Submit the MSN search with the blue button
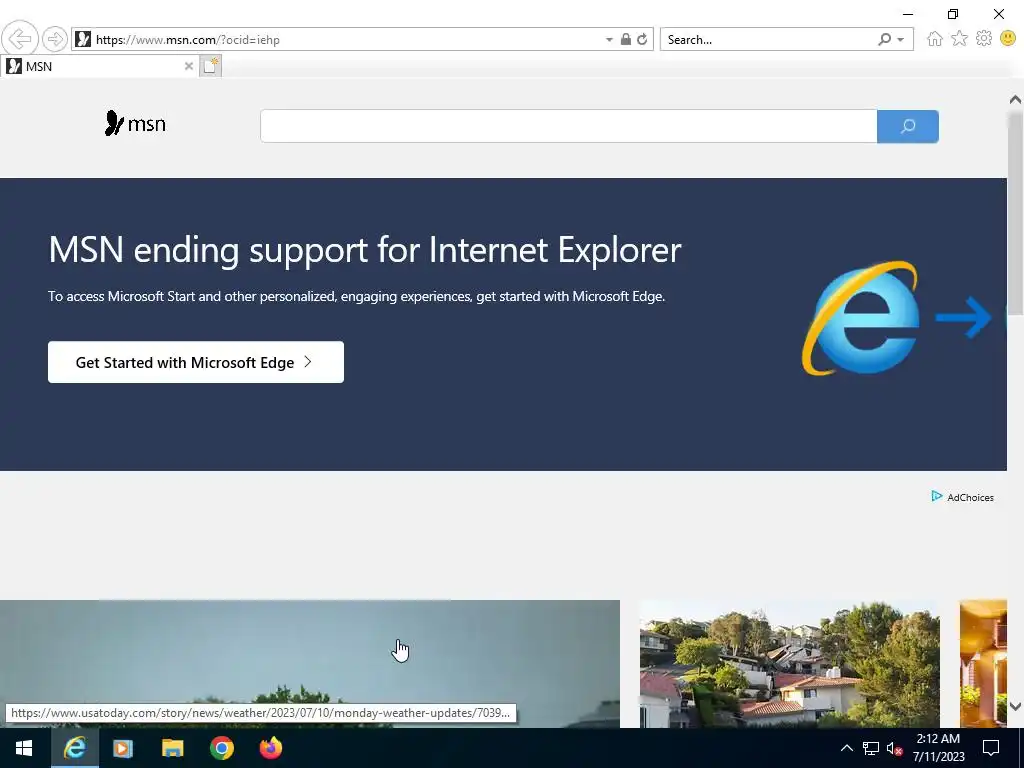The height and width of the screenshot is (768, 1024). tap(908, 126)
